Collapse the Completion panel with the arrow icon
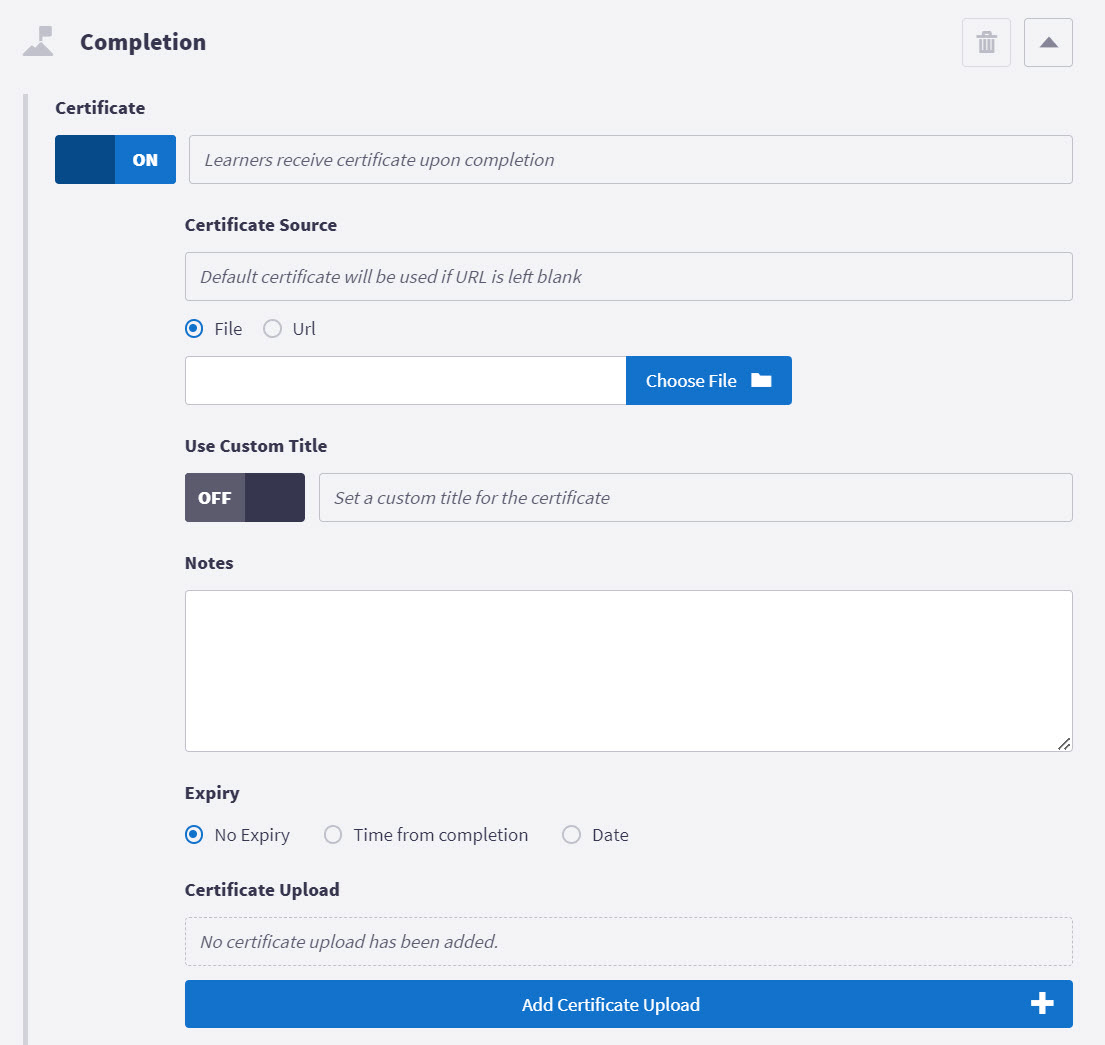Screen dimensions: 1105x1045 click(x=1048, y=42)
